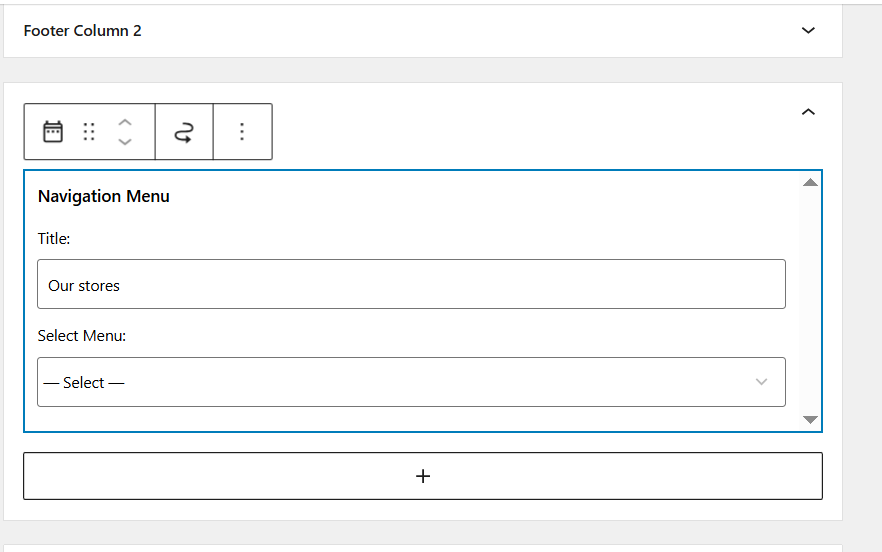The width and height of the screenshot is (882, 552).
Task: Click the curved-arrow move to widget area icon
Action: tap(184, 132)
